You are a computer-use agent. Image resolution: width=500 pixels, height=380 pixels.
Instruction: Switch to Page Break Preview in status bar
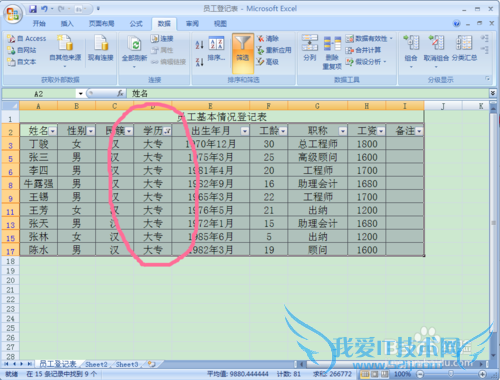click(x=385, y=374)
